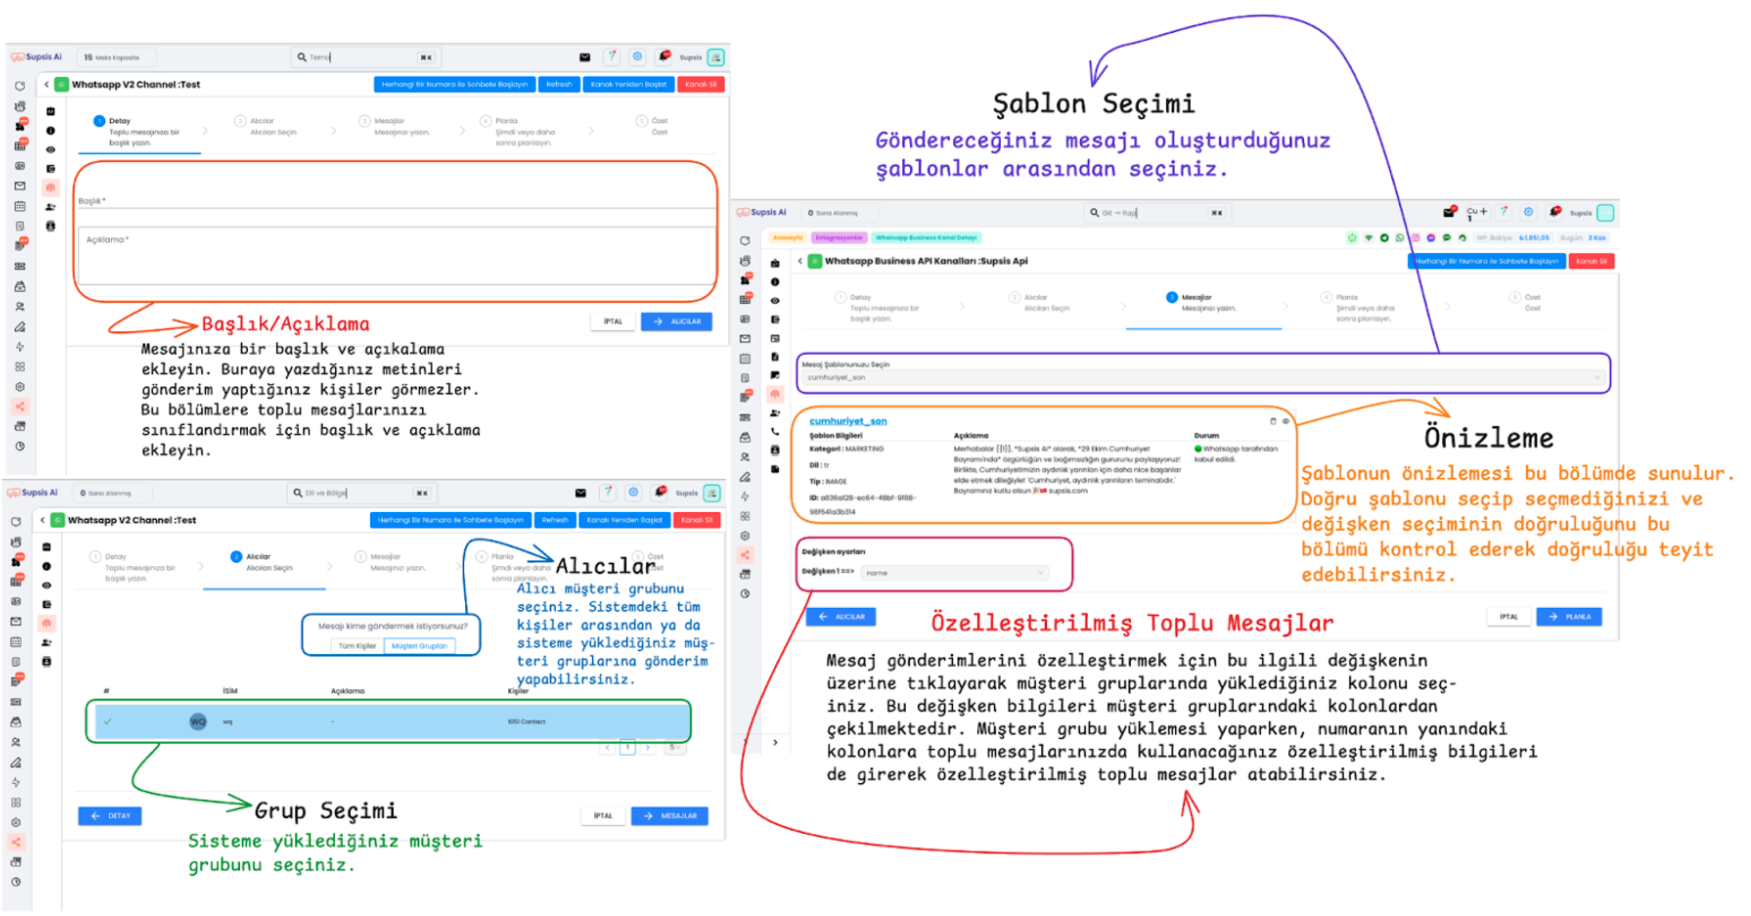Open page size dropdown in Alıcılar pagination
The image size is (1751, 916).
click(x=675, y=748)
